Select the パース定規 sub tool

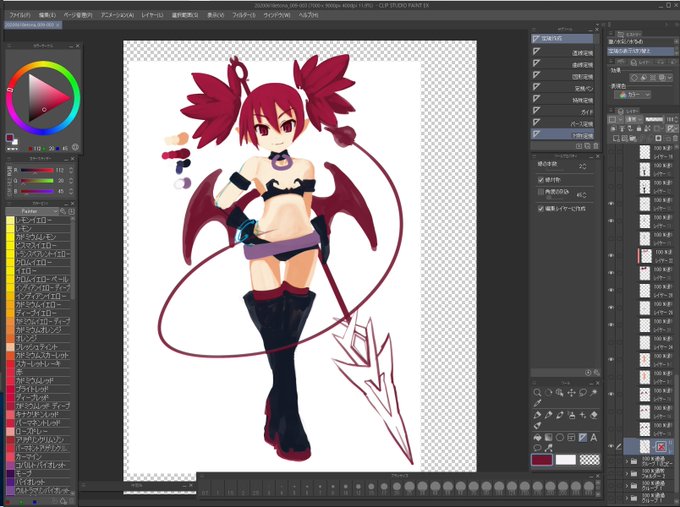coord(562,124)
